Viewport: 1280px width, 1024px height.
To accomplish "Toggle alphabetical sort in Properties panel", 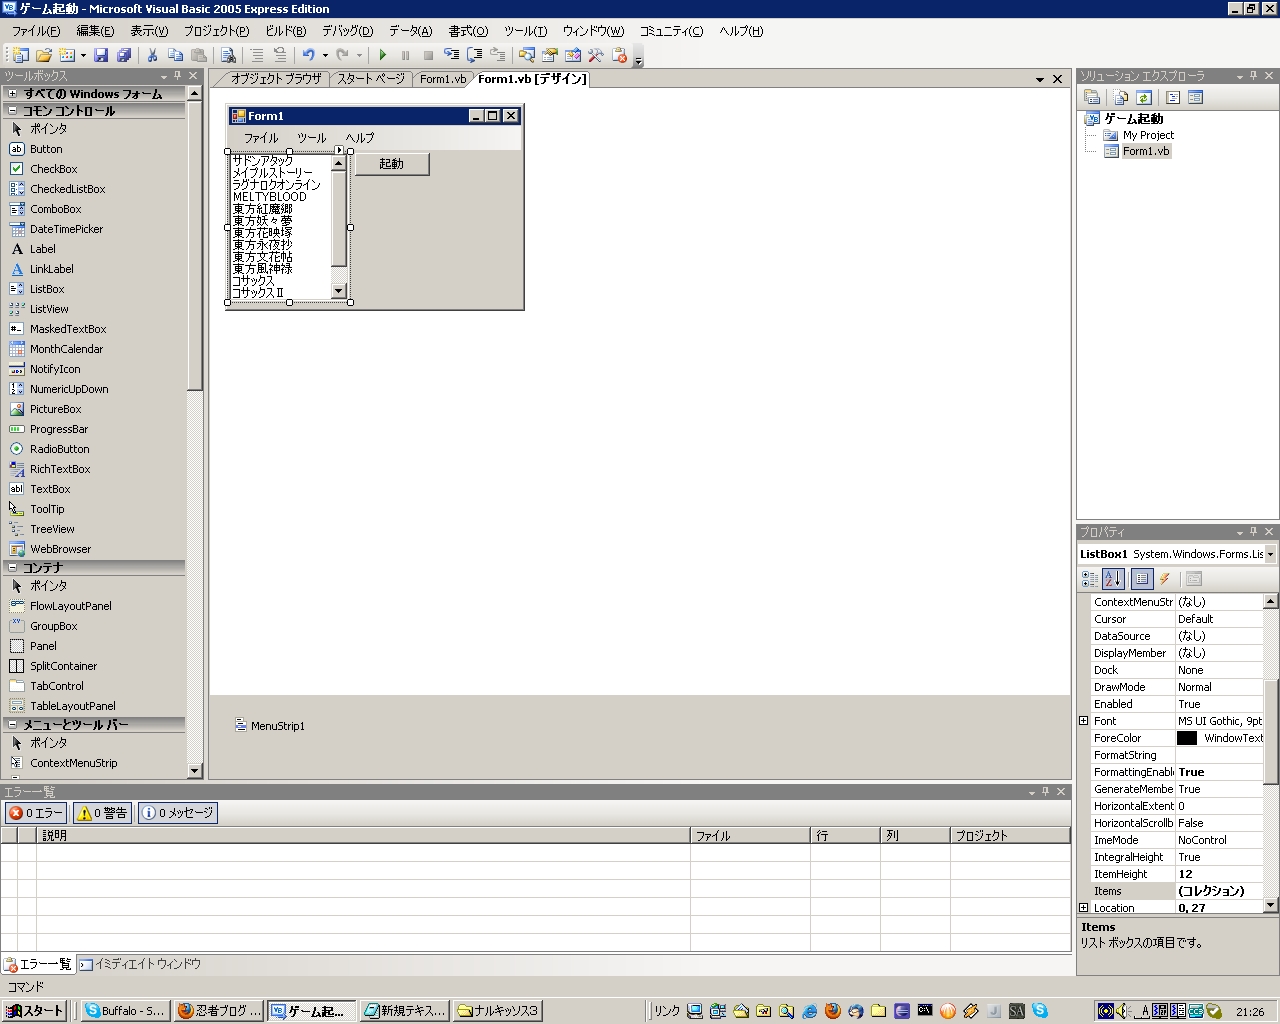I will tap(1113, 579).
